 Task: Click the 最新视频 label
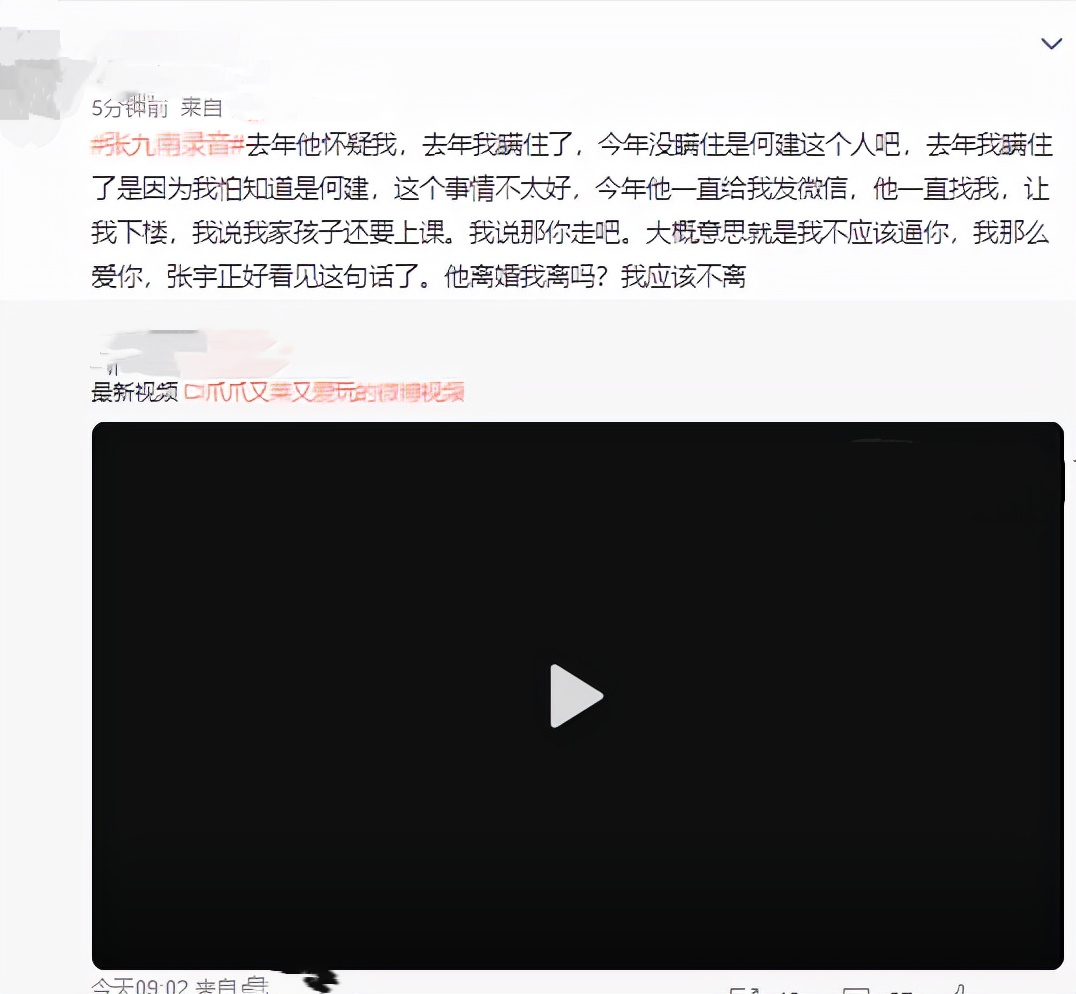[134, 392]
